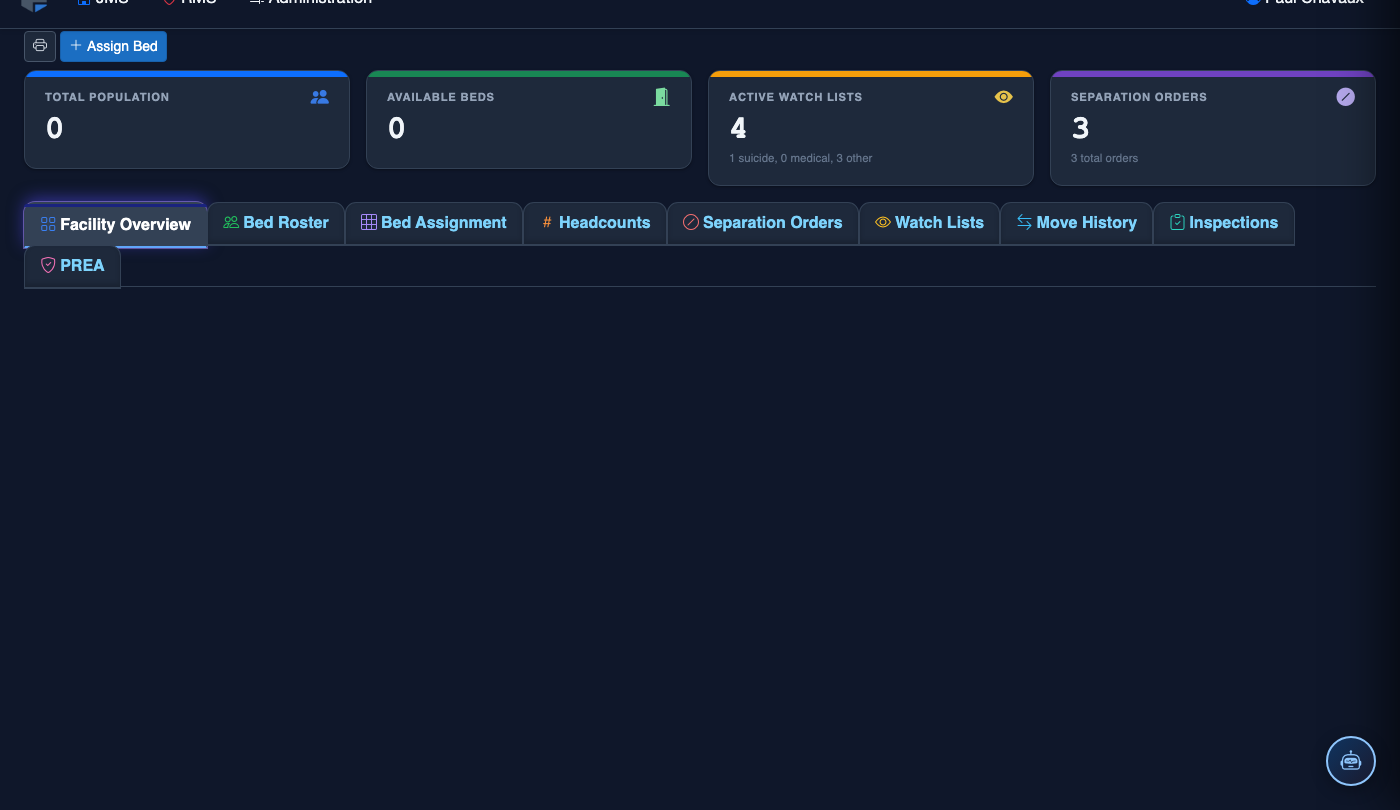
Task: Click the "TOTAL POPULATION" card label
Action: coord(107,97)
